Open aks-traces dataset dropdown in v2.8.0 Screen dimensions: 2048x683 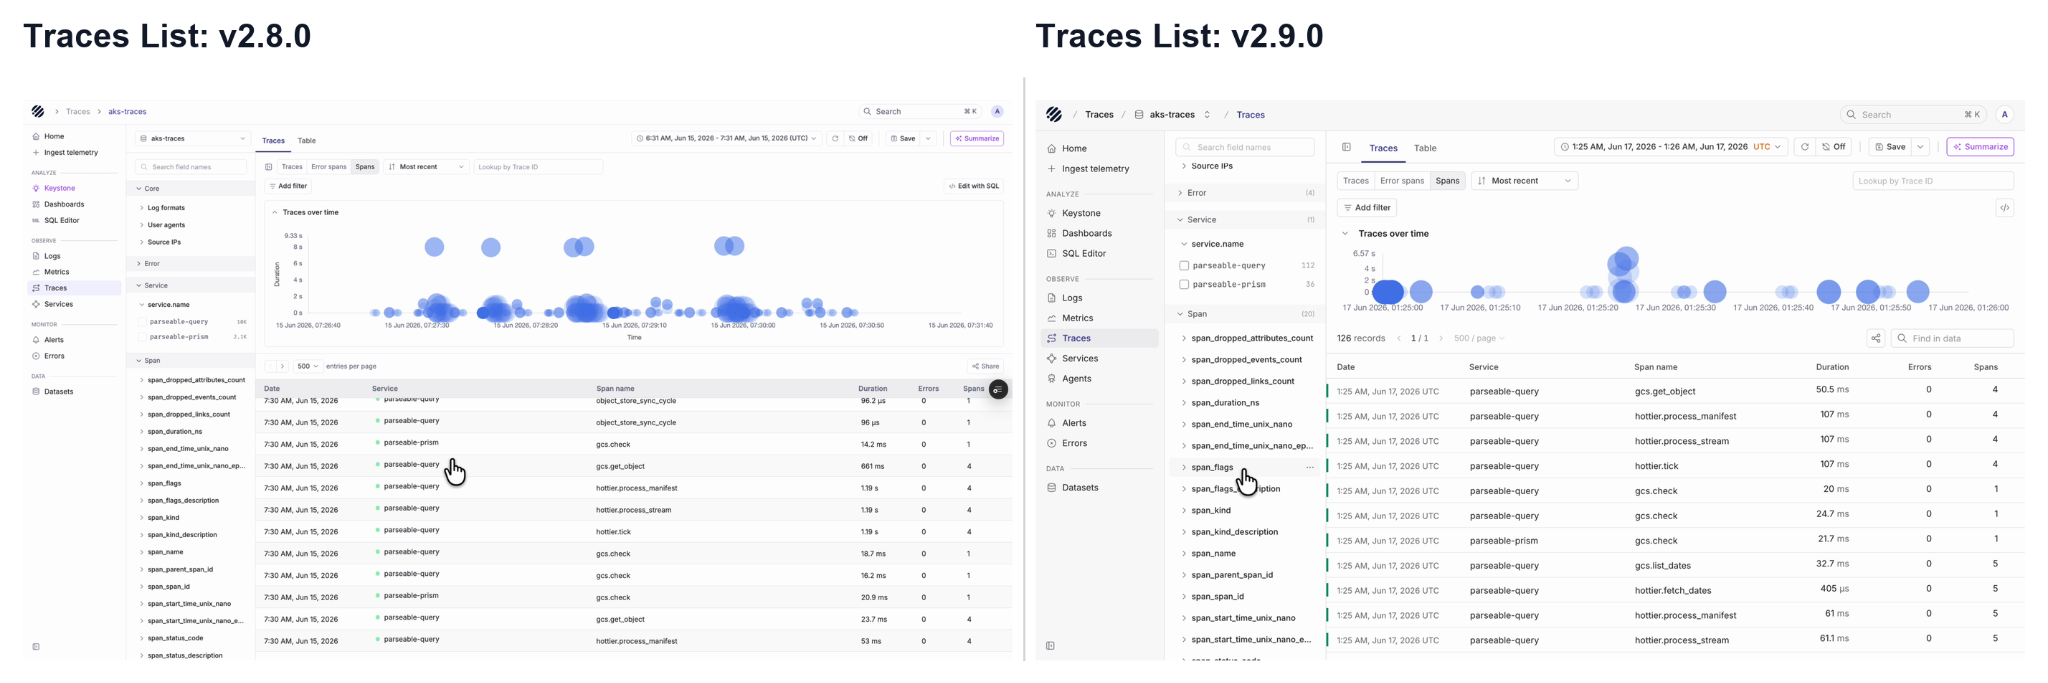192,138
